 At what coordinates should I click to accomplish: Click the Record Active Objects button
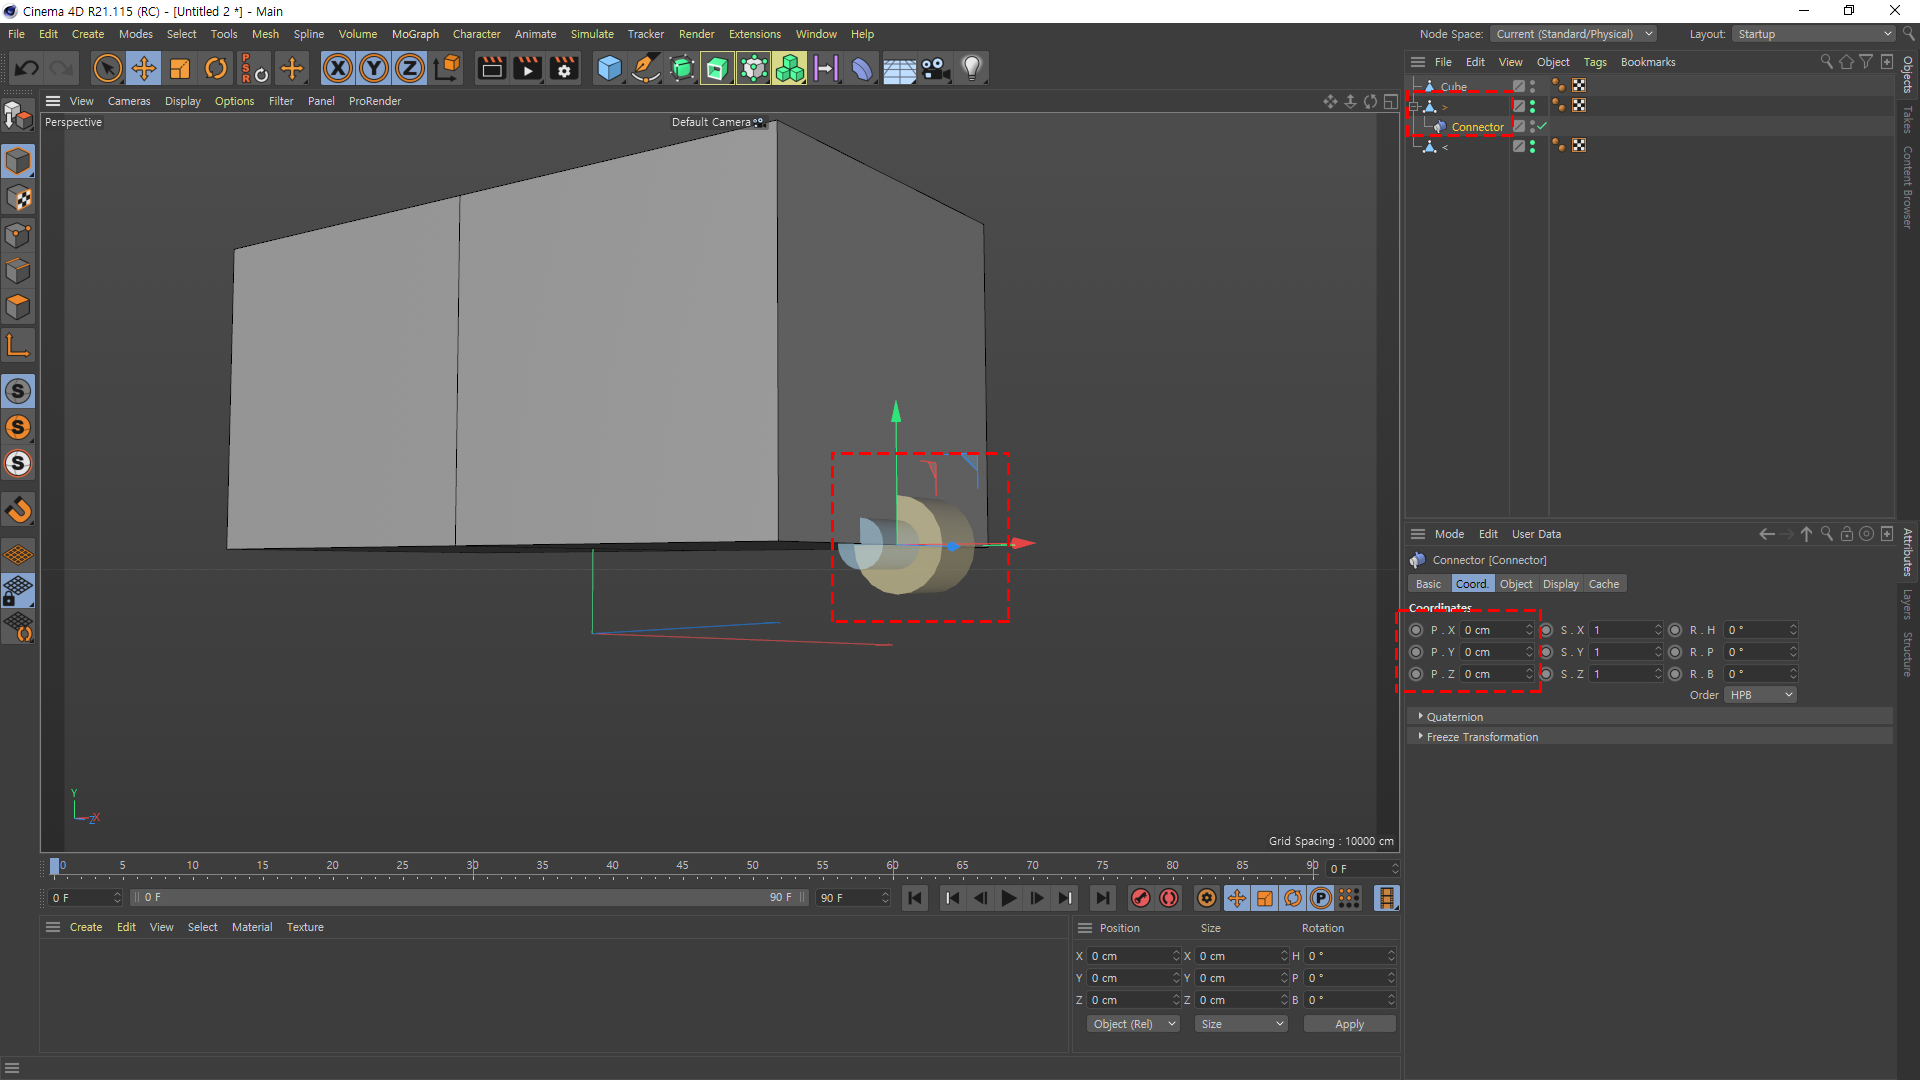(1141, 898)
